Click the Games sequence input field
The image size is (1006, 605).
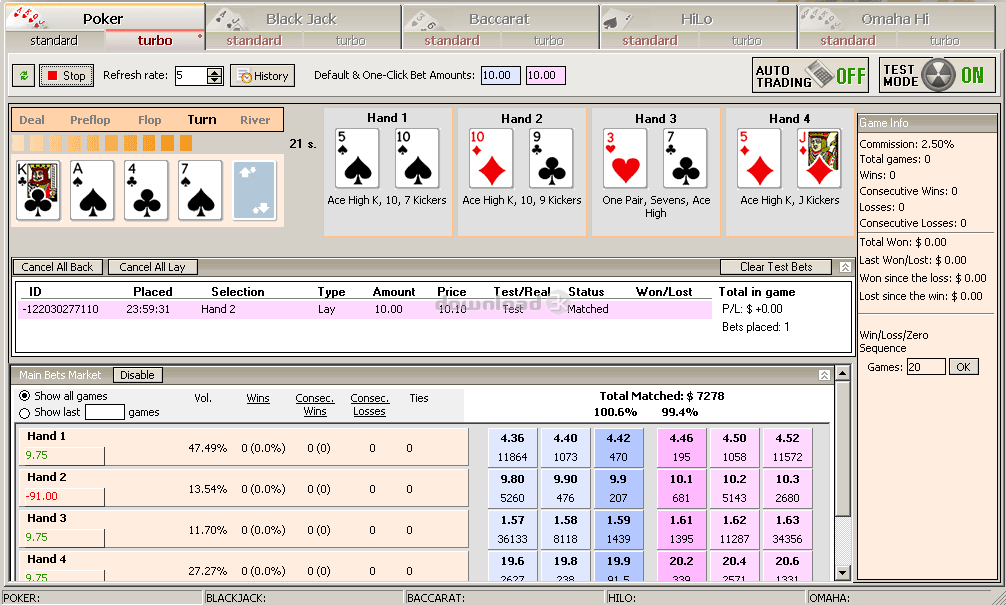(x=925, y=367)
